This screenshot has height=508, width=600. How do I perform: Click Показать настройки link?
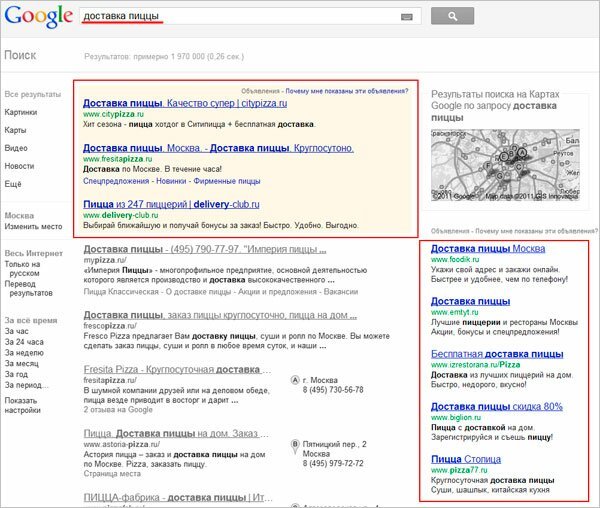[x=23, y=405]
